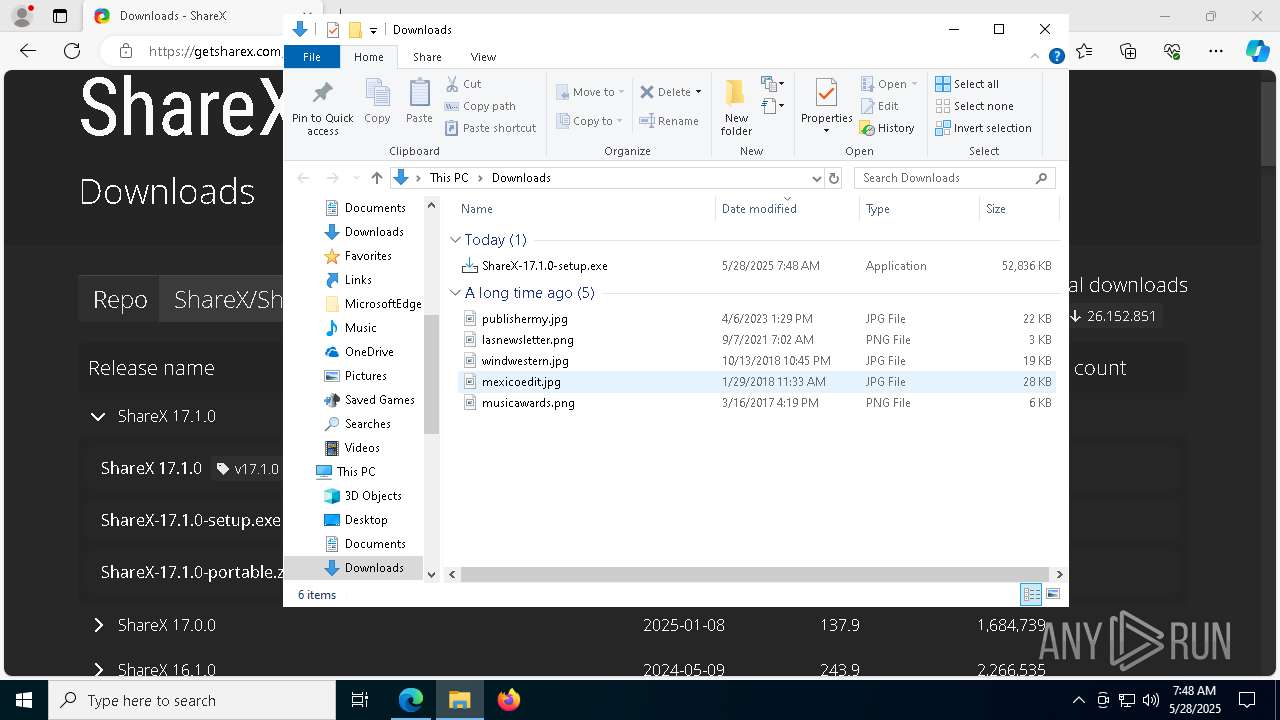The width and height of the screenshot is (1280, 720).
Task: Click the horizontal scrollbar of file list
Action: tap(756, 574)
